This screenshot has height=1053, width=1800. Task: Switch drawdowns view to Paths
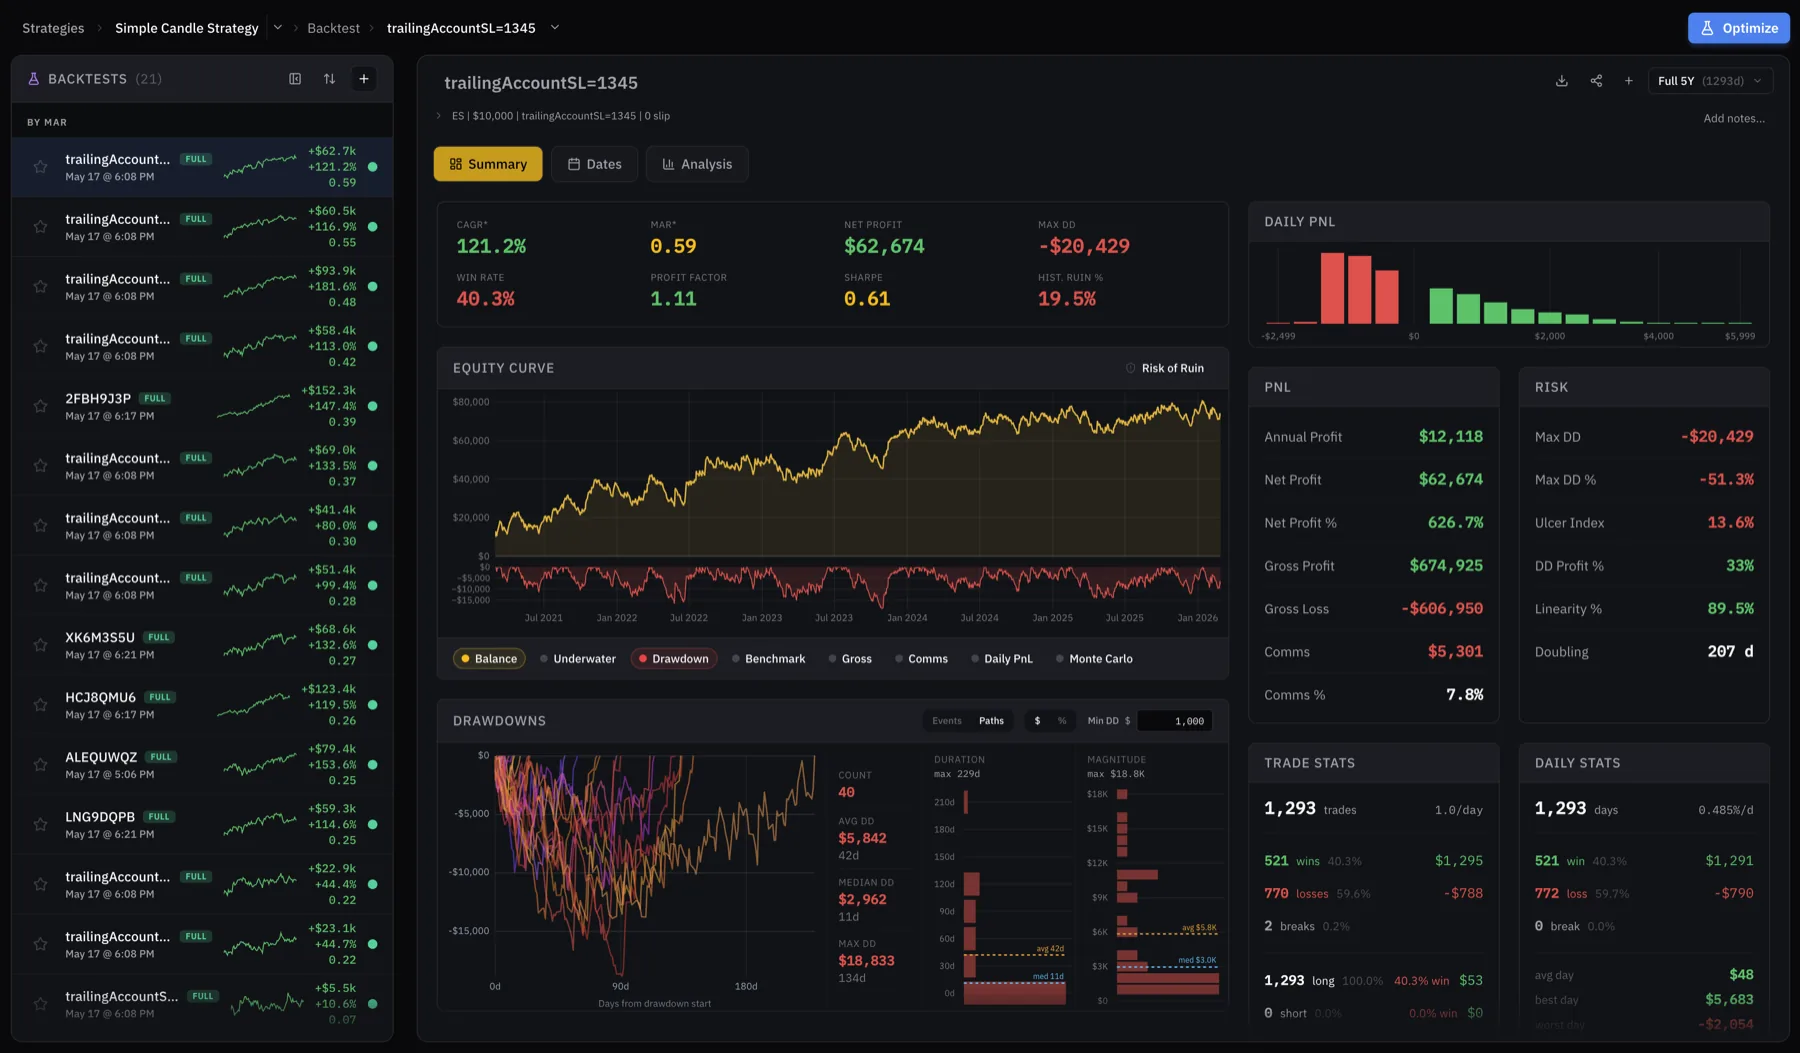coord(991,721)
